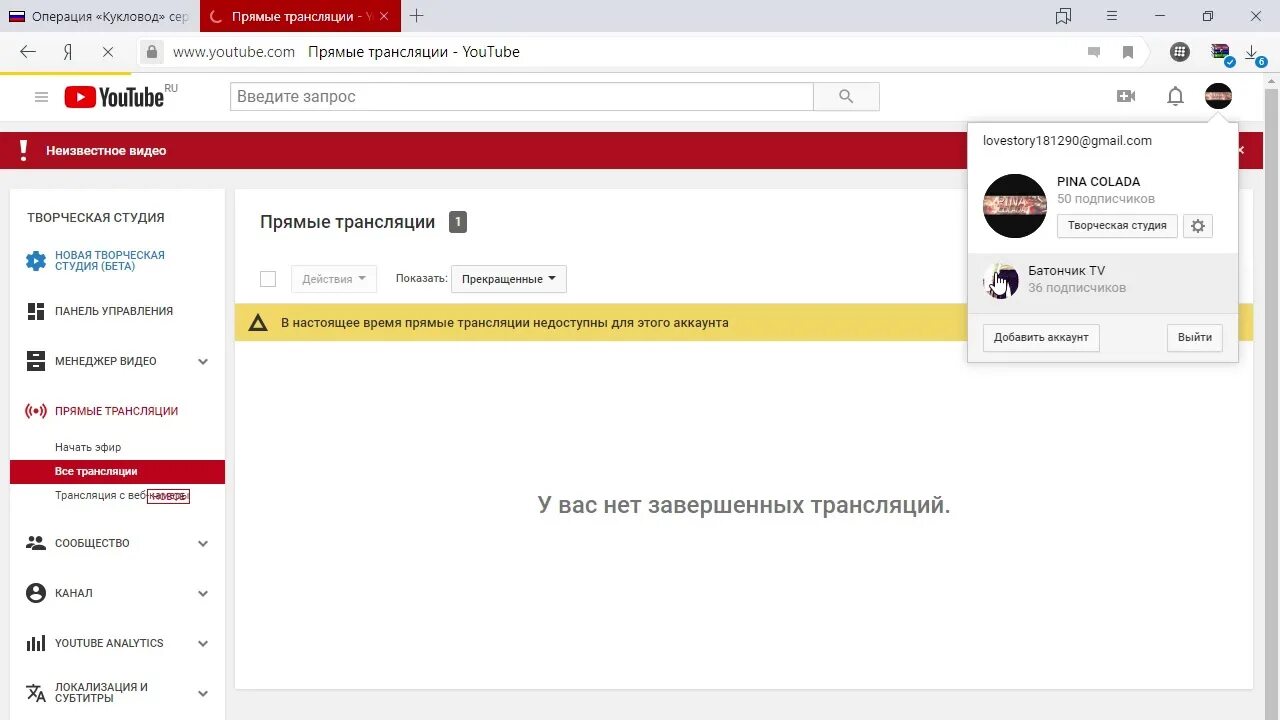The width and height of the screenshot is (1280, 720).
Task: Click the exclamation icon in red banner
Action: pyautogui.click(x=25, y=151)
